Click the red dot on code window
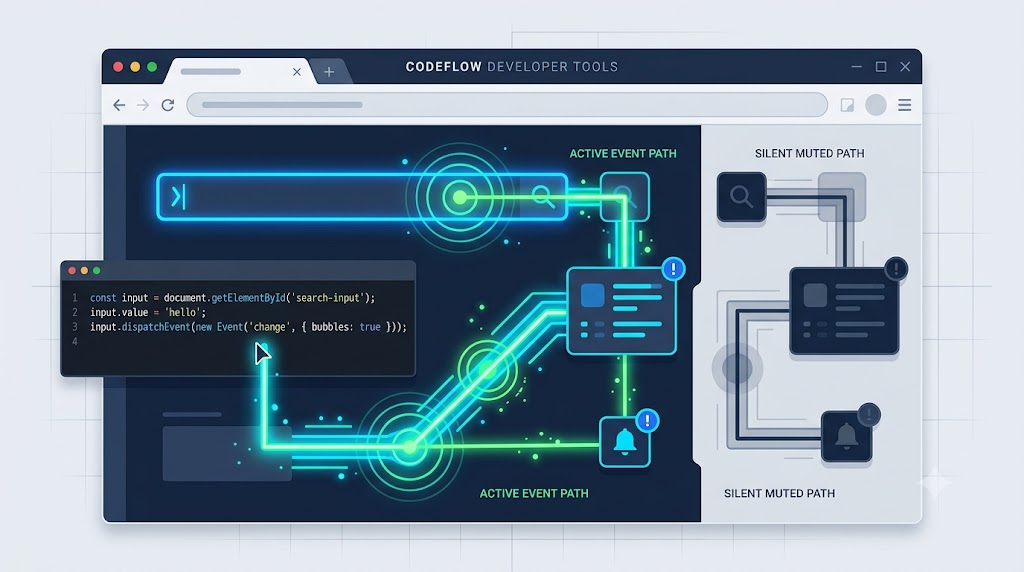Viewport: 1024px width, 572px height. [x=72, y=270]
